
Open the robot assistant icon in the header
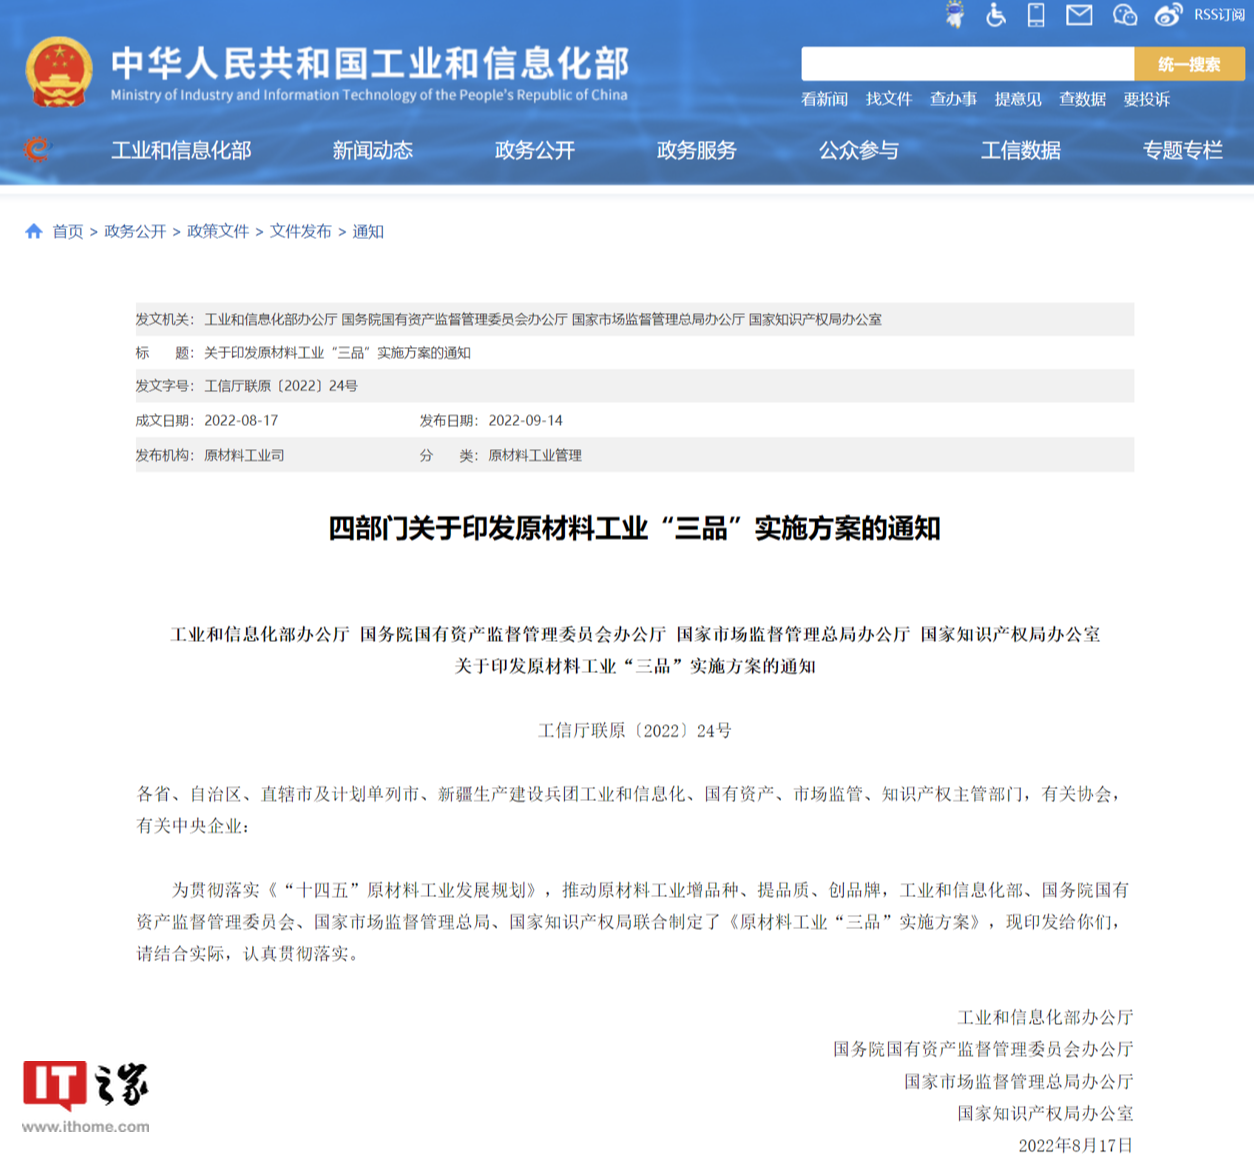click(x=955, y=15)
